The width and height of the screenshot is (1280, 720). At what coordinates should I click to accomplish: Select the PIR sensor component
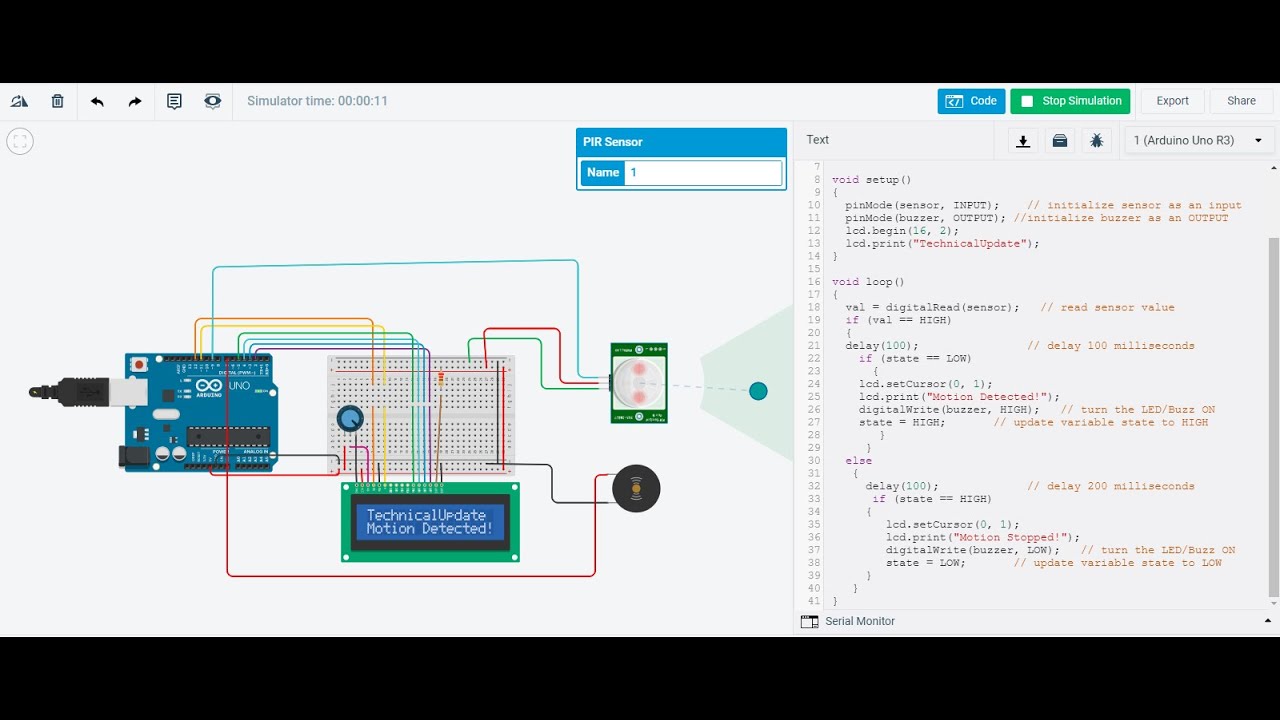(638, 383)
